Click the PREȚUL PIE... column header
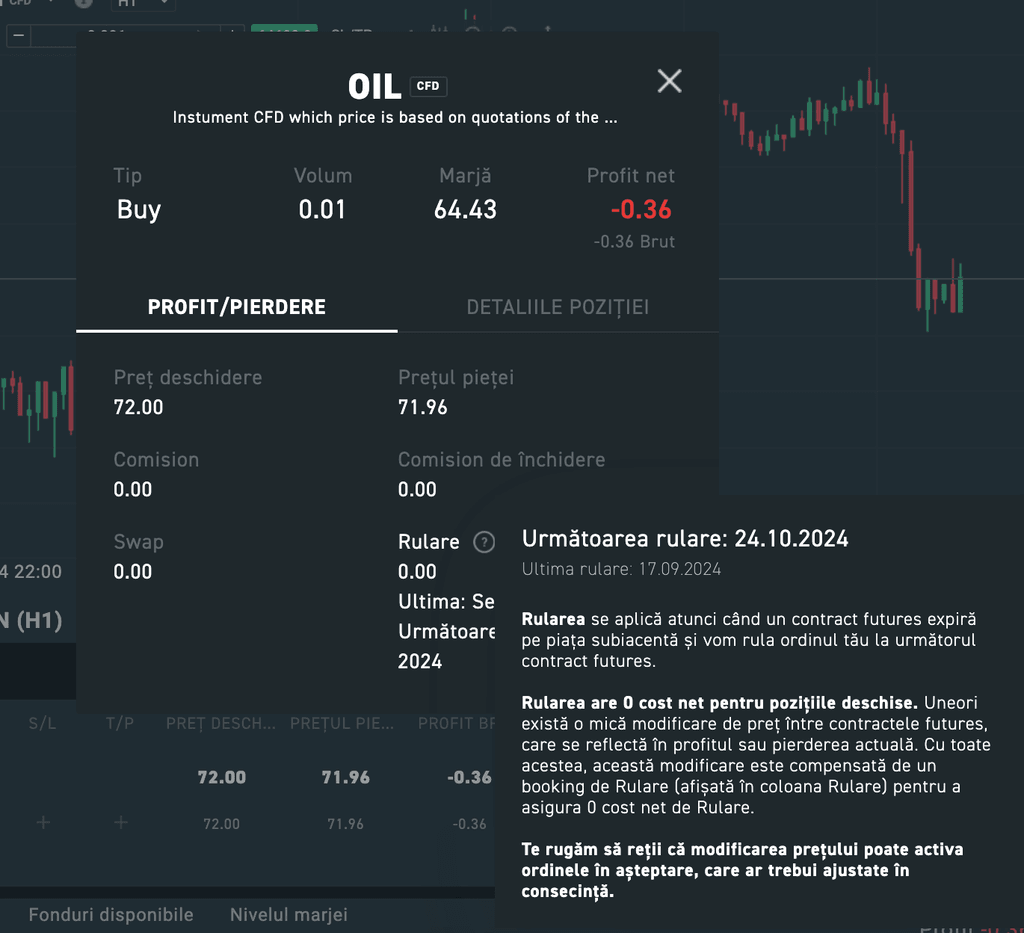 pyautogui.click(x=345, y=723)
